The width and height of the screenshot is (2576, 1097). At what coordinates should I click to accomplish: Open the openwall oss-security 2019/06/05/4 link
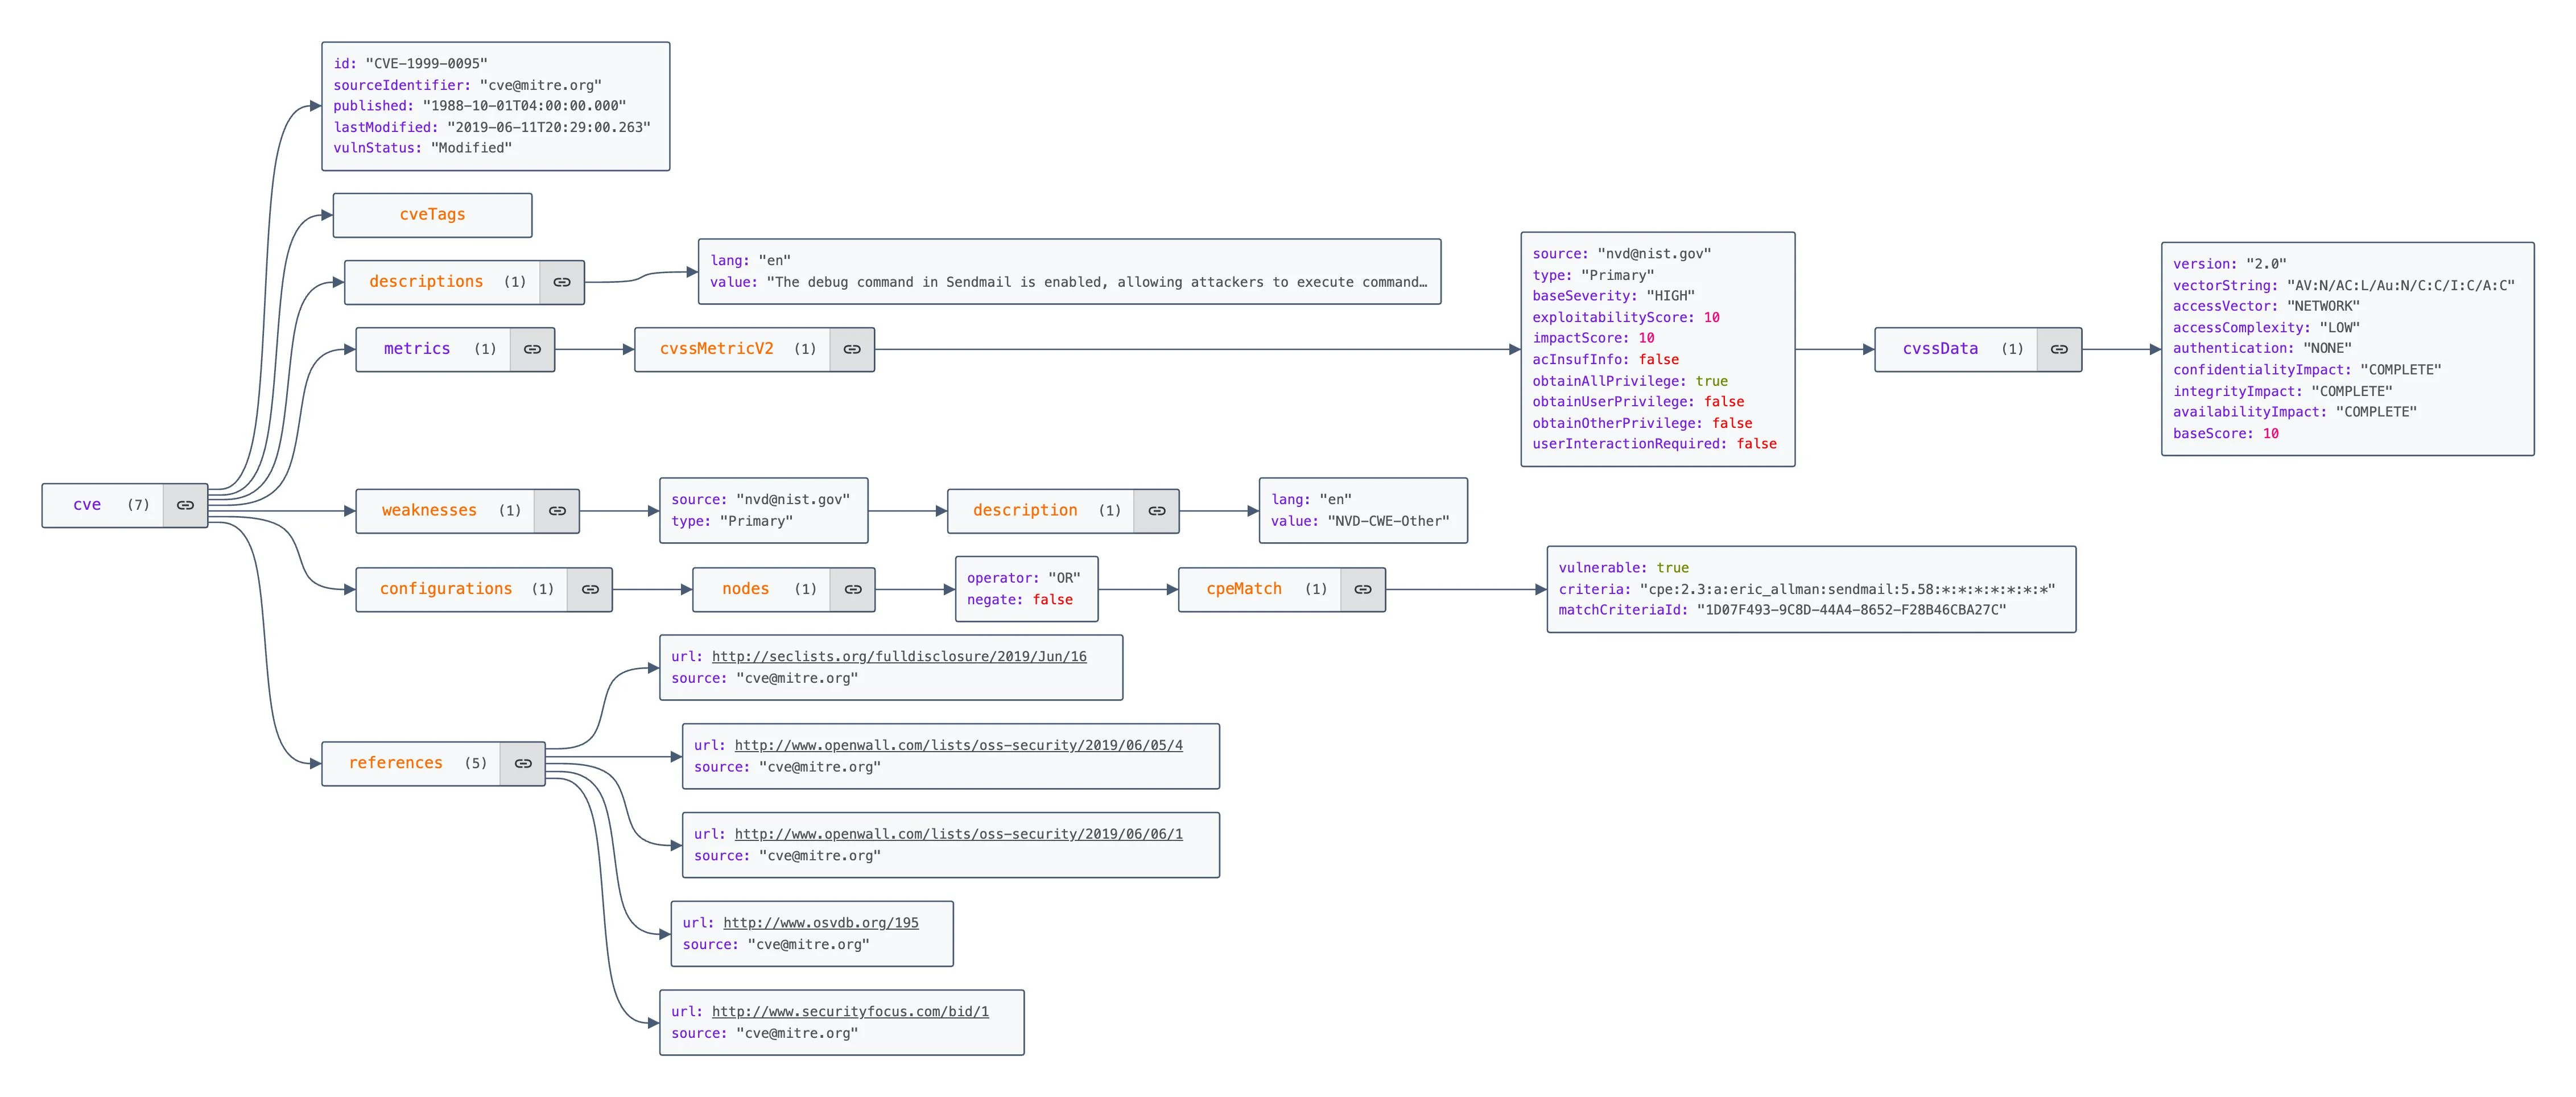click(958, 746)
